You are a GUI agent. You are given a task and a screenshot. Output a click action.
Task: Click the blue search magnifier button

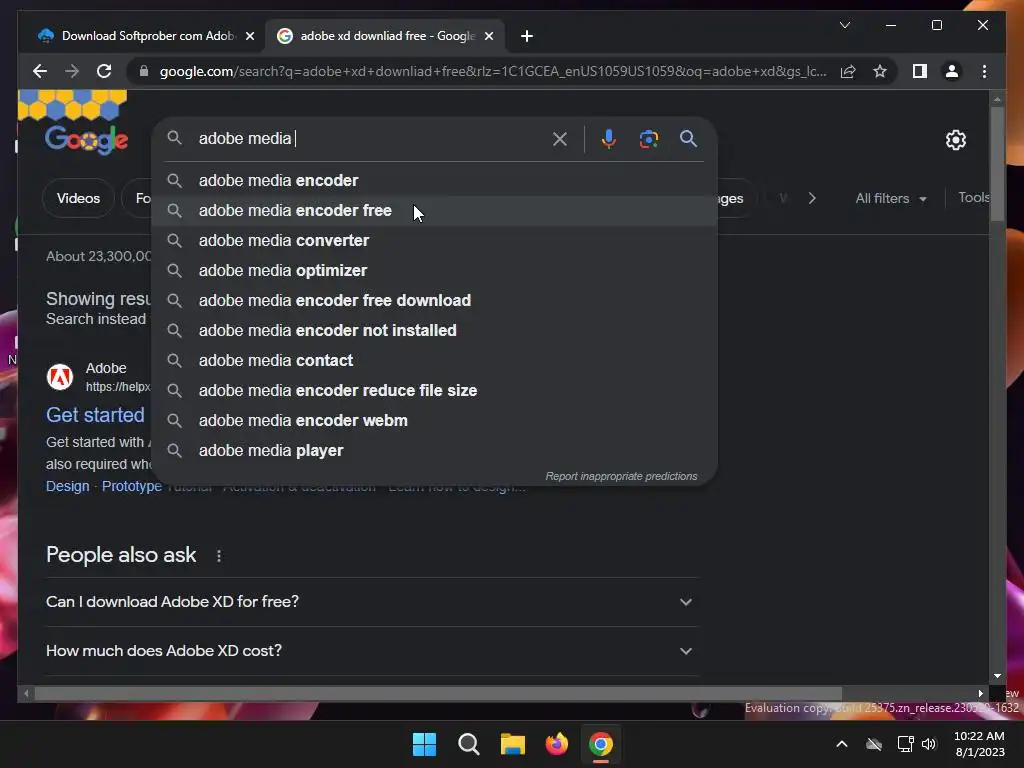click(x=688, y=138)
